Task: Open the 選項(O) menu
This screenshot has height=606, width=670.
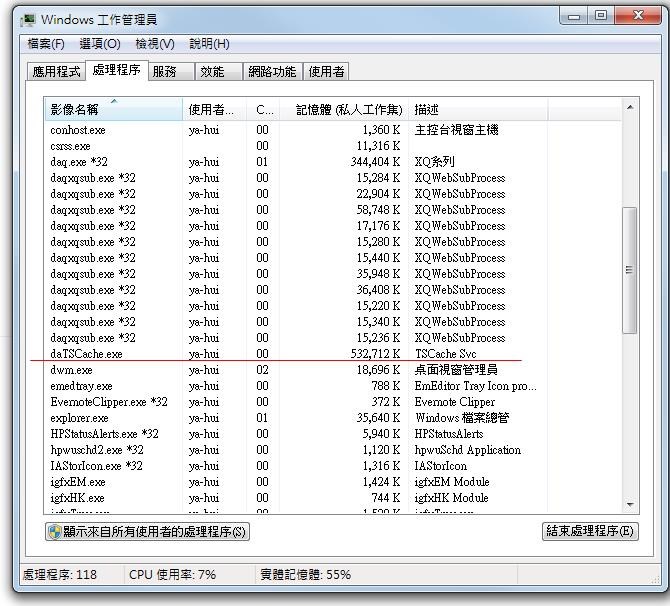Action: [x=100, y=44]
